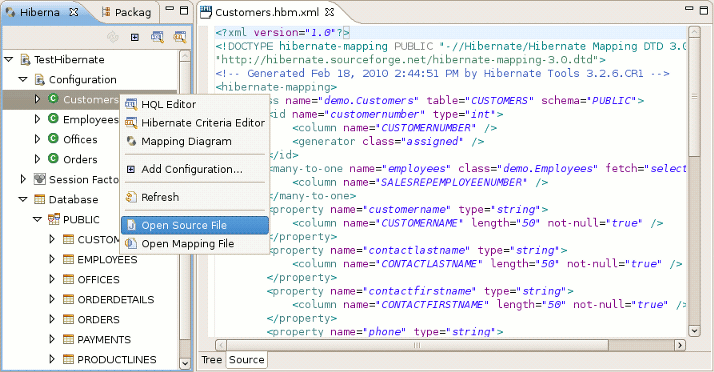
Task: Collapse the PUBLIC schema node
Action: tap(37, 219)
